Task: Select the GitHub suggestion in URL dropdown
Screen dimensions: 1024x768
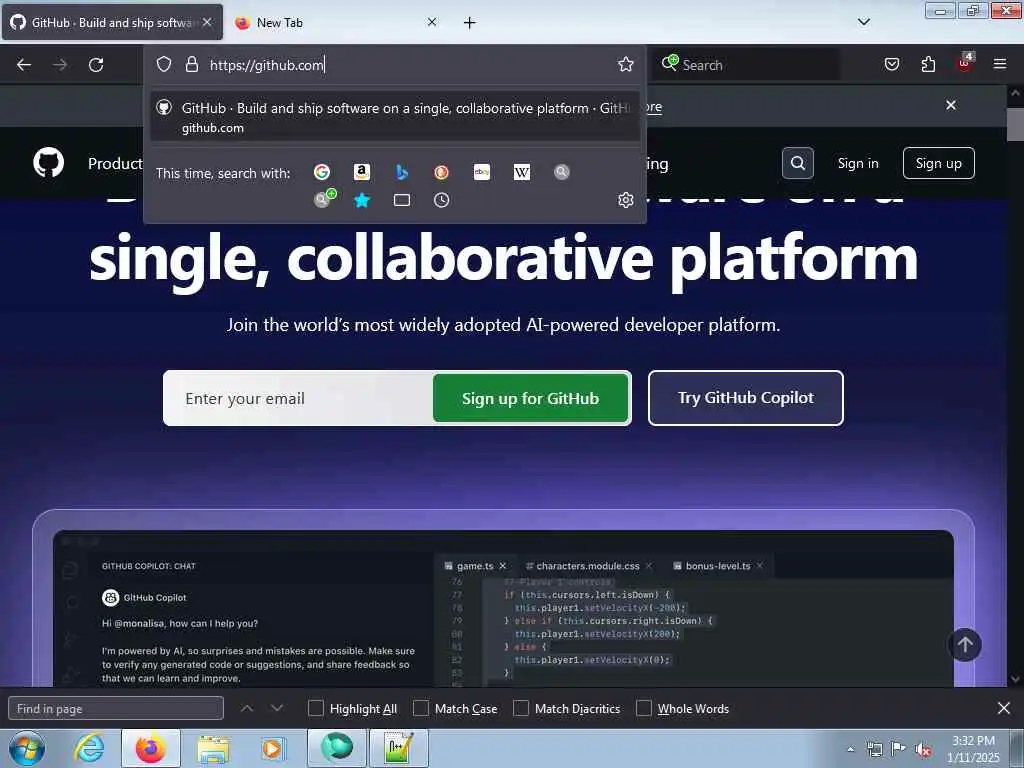Action: [395, 118]
